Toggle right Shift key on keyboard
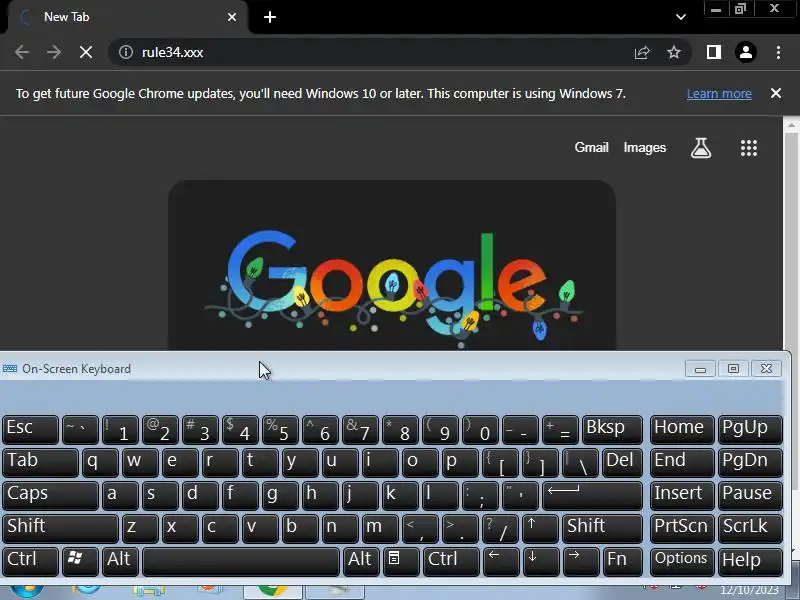800x600 pixels. click(x=602, y=528)
